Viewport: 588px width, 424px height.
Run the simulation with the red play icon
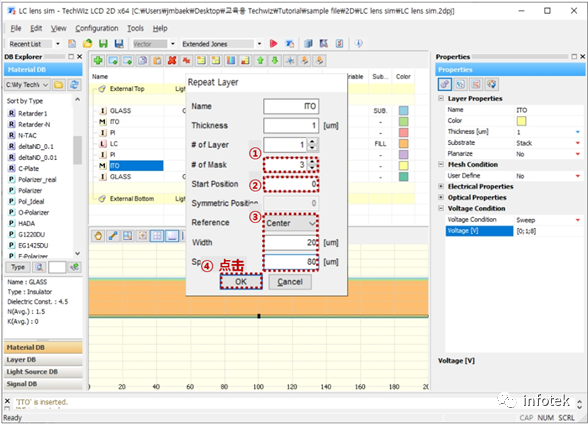(273, 43)
